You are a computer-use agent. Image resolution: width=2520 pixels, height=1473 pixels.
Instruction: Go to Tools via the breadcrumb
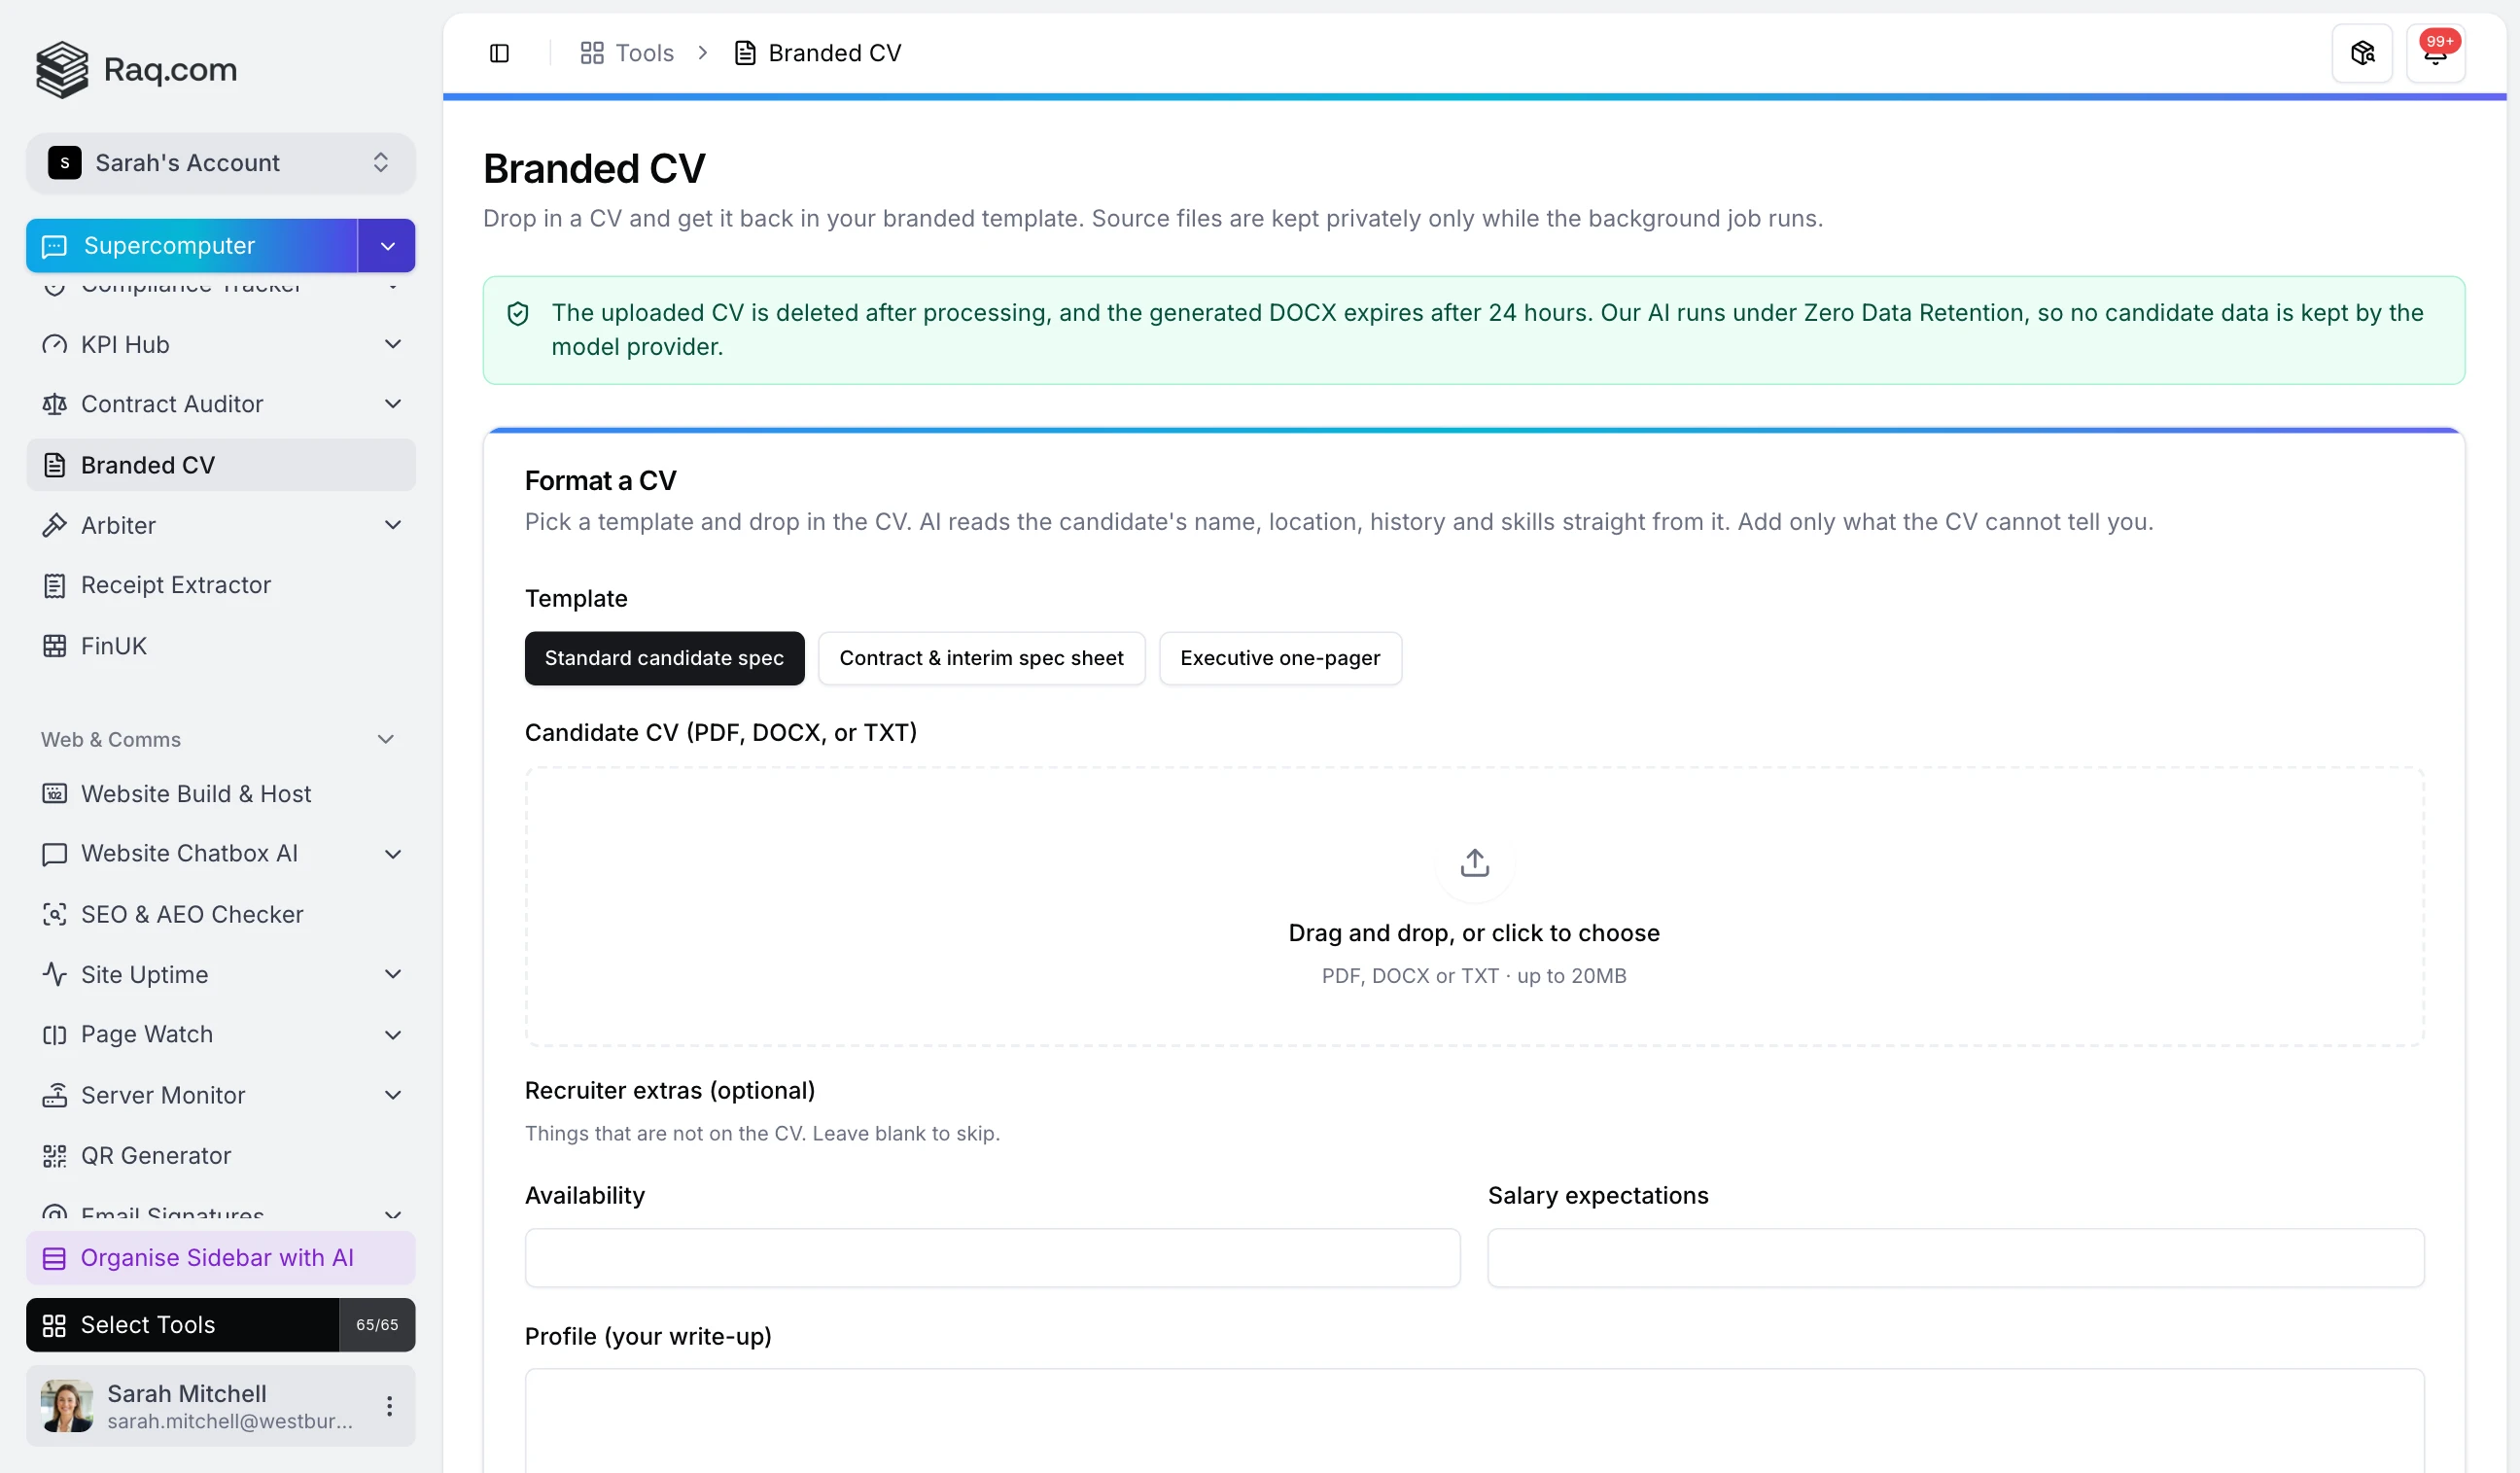(x=627, y=53)
